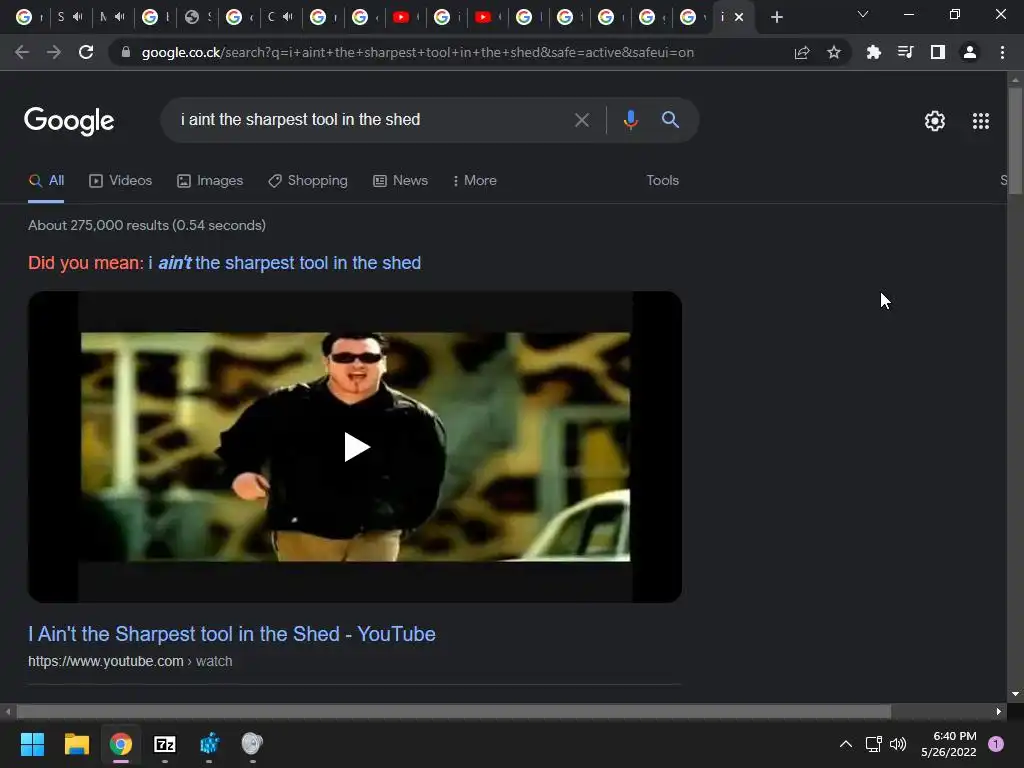Viewport: 1024px width, 768px height.
Task: Click the address bar URL
Action: pos(418,52)
